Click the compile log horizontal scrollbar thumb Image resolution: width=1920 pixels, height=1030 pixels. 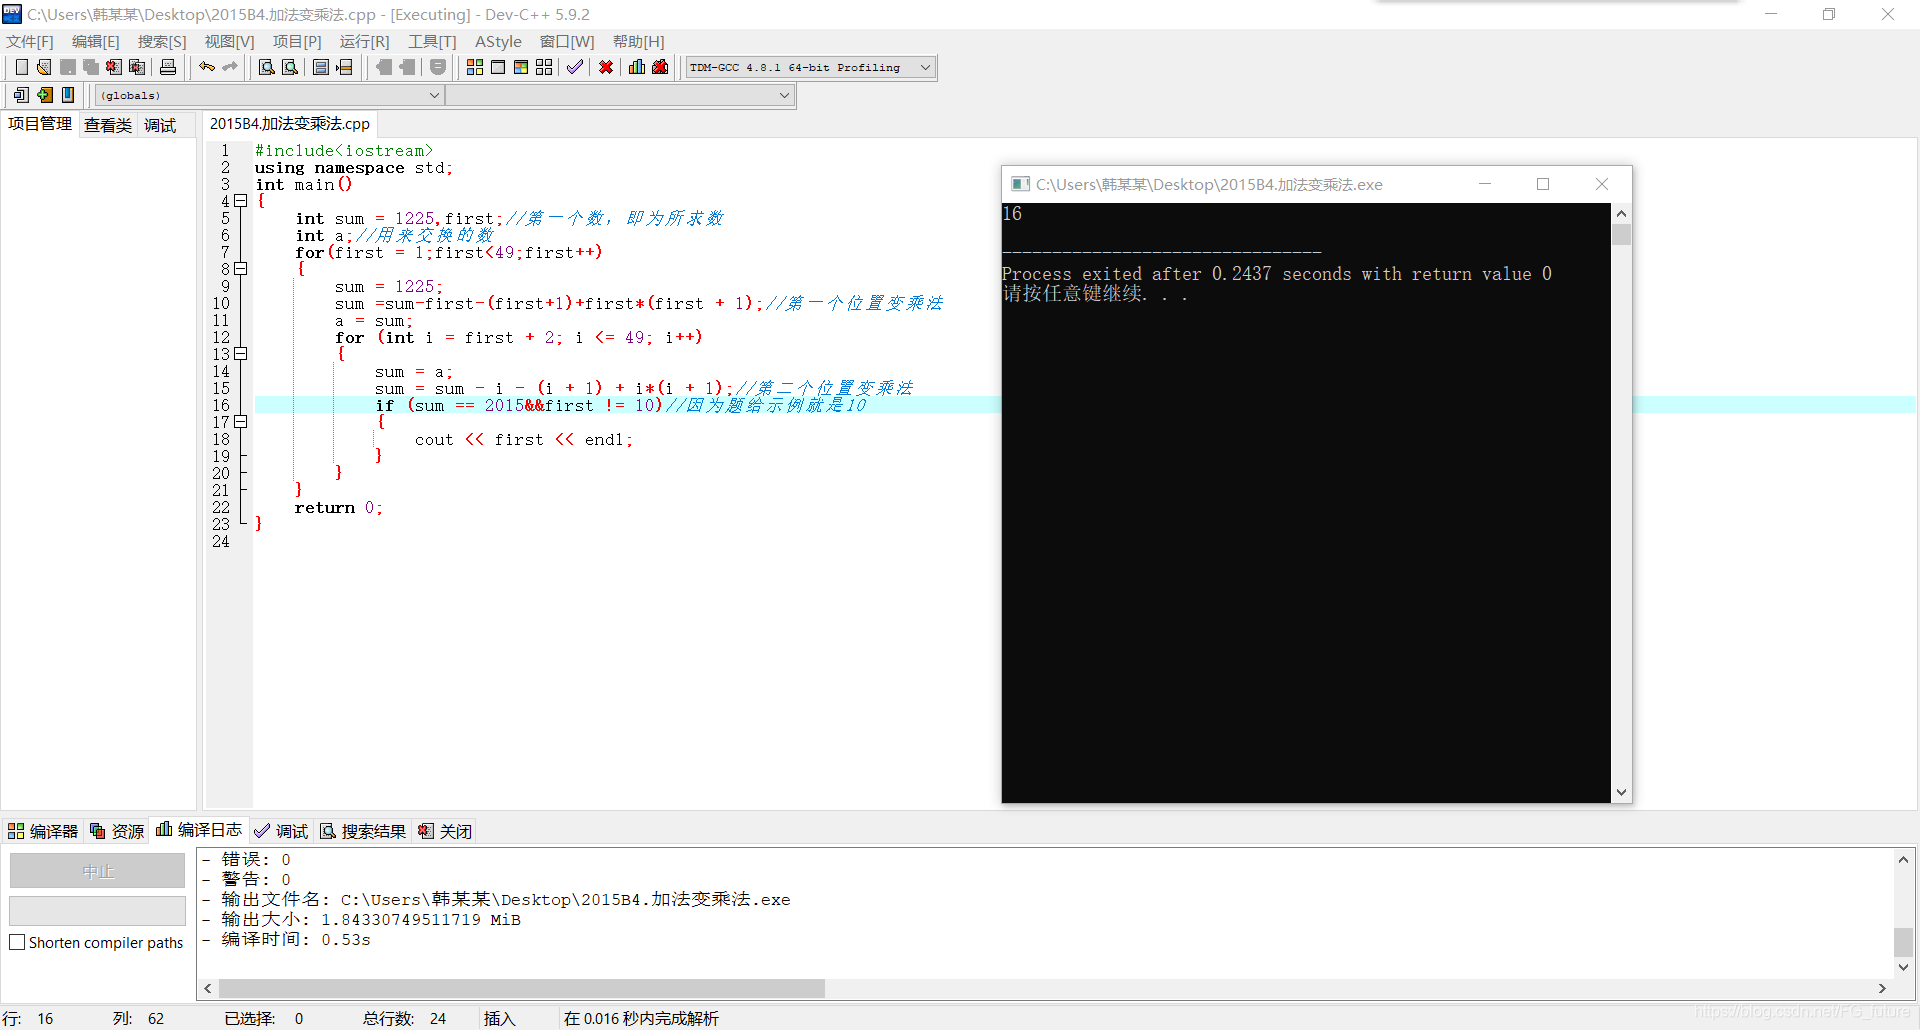point(521,988)
